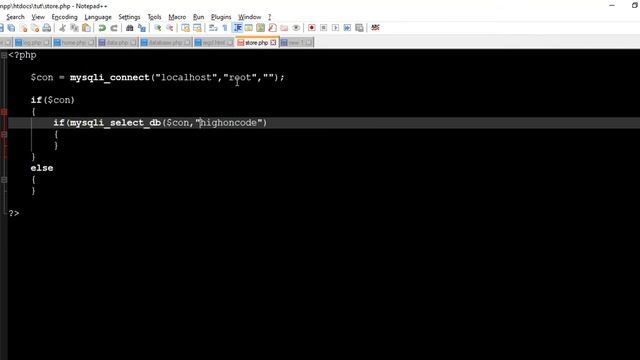Click the else keyword in the code

42,168
